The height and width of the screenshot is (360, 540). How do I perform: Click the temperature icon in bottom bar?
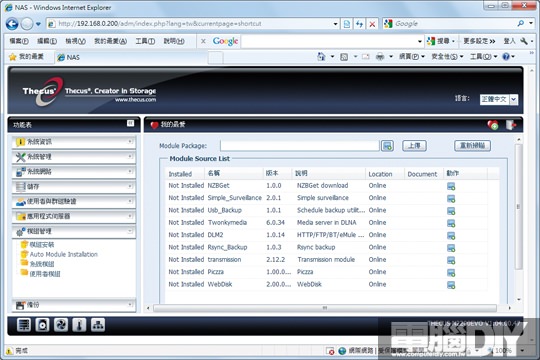[x=79, y=325]
